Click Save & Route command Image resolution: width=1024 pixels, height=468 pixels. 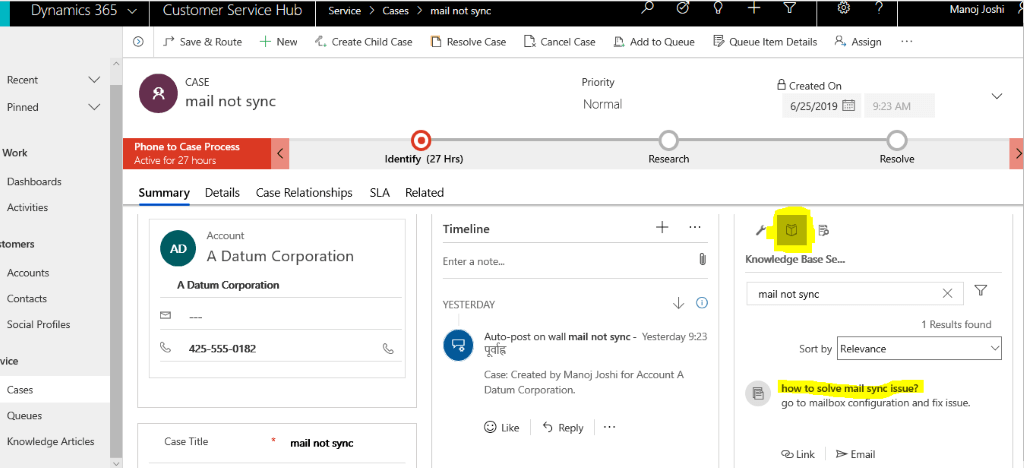pyautogui.click(x=202, y=42)
